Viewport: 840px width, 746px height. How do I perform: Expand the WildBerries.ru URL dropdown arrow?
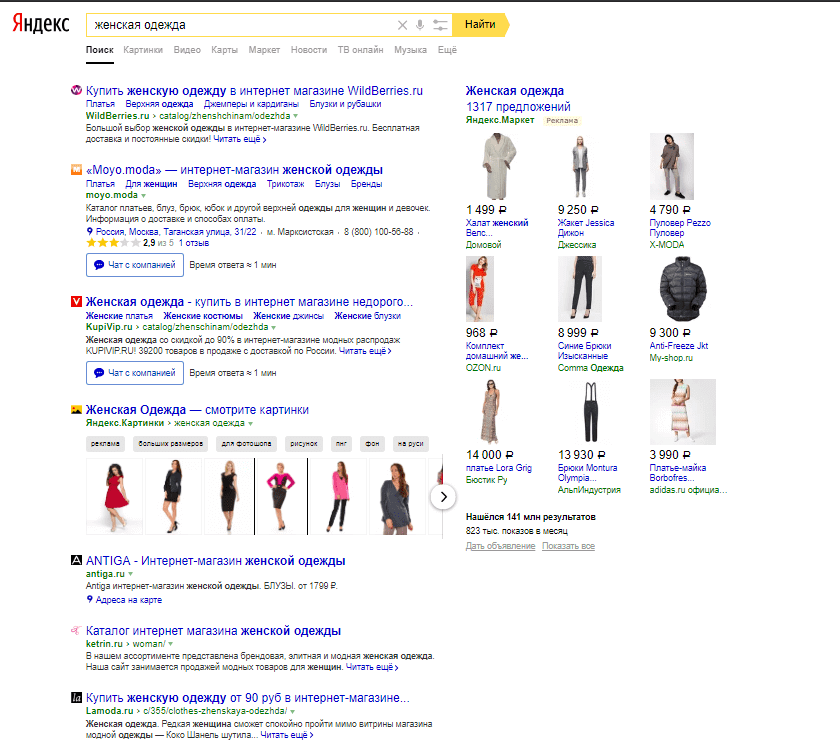coord(296,116)
